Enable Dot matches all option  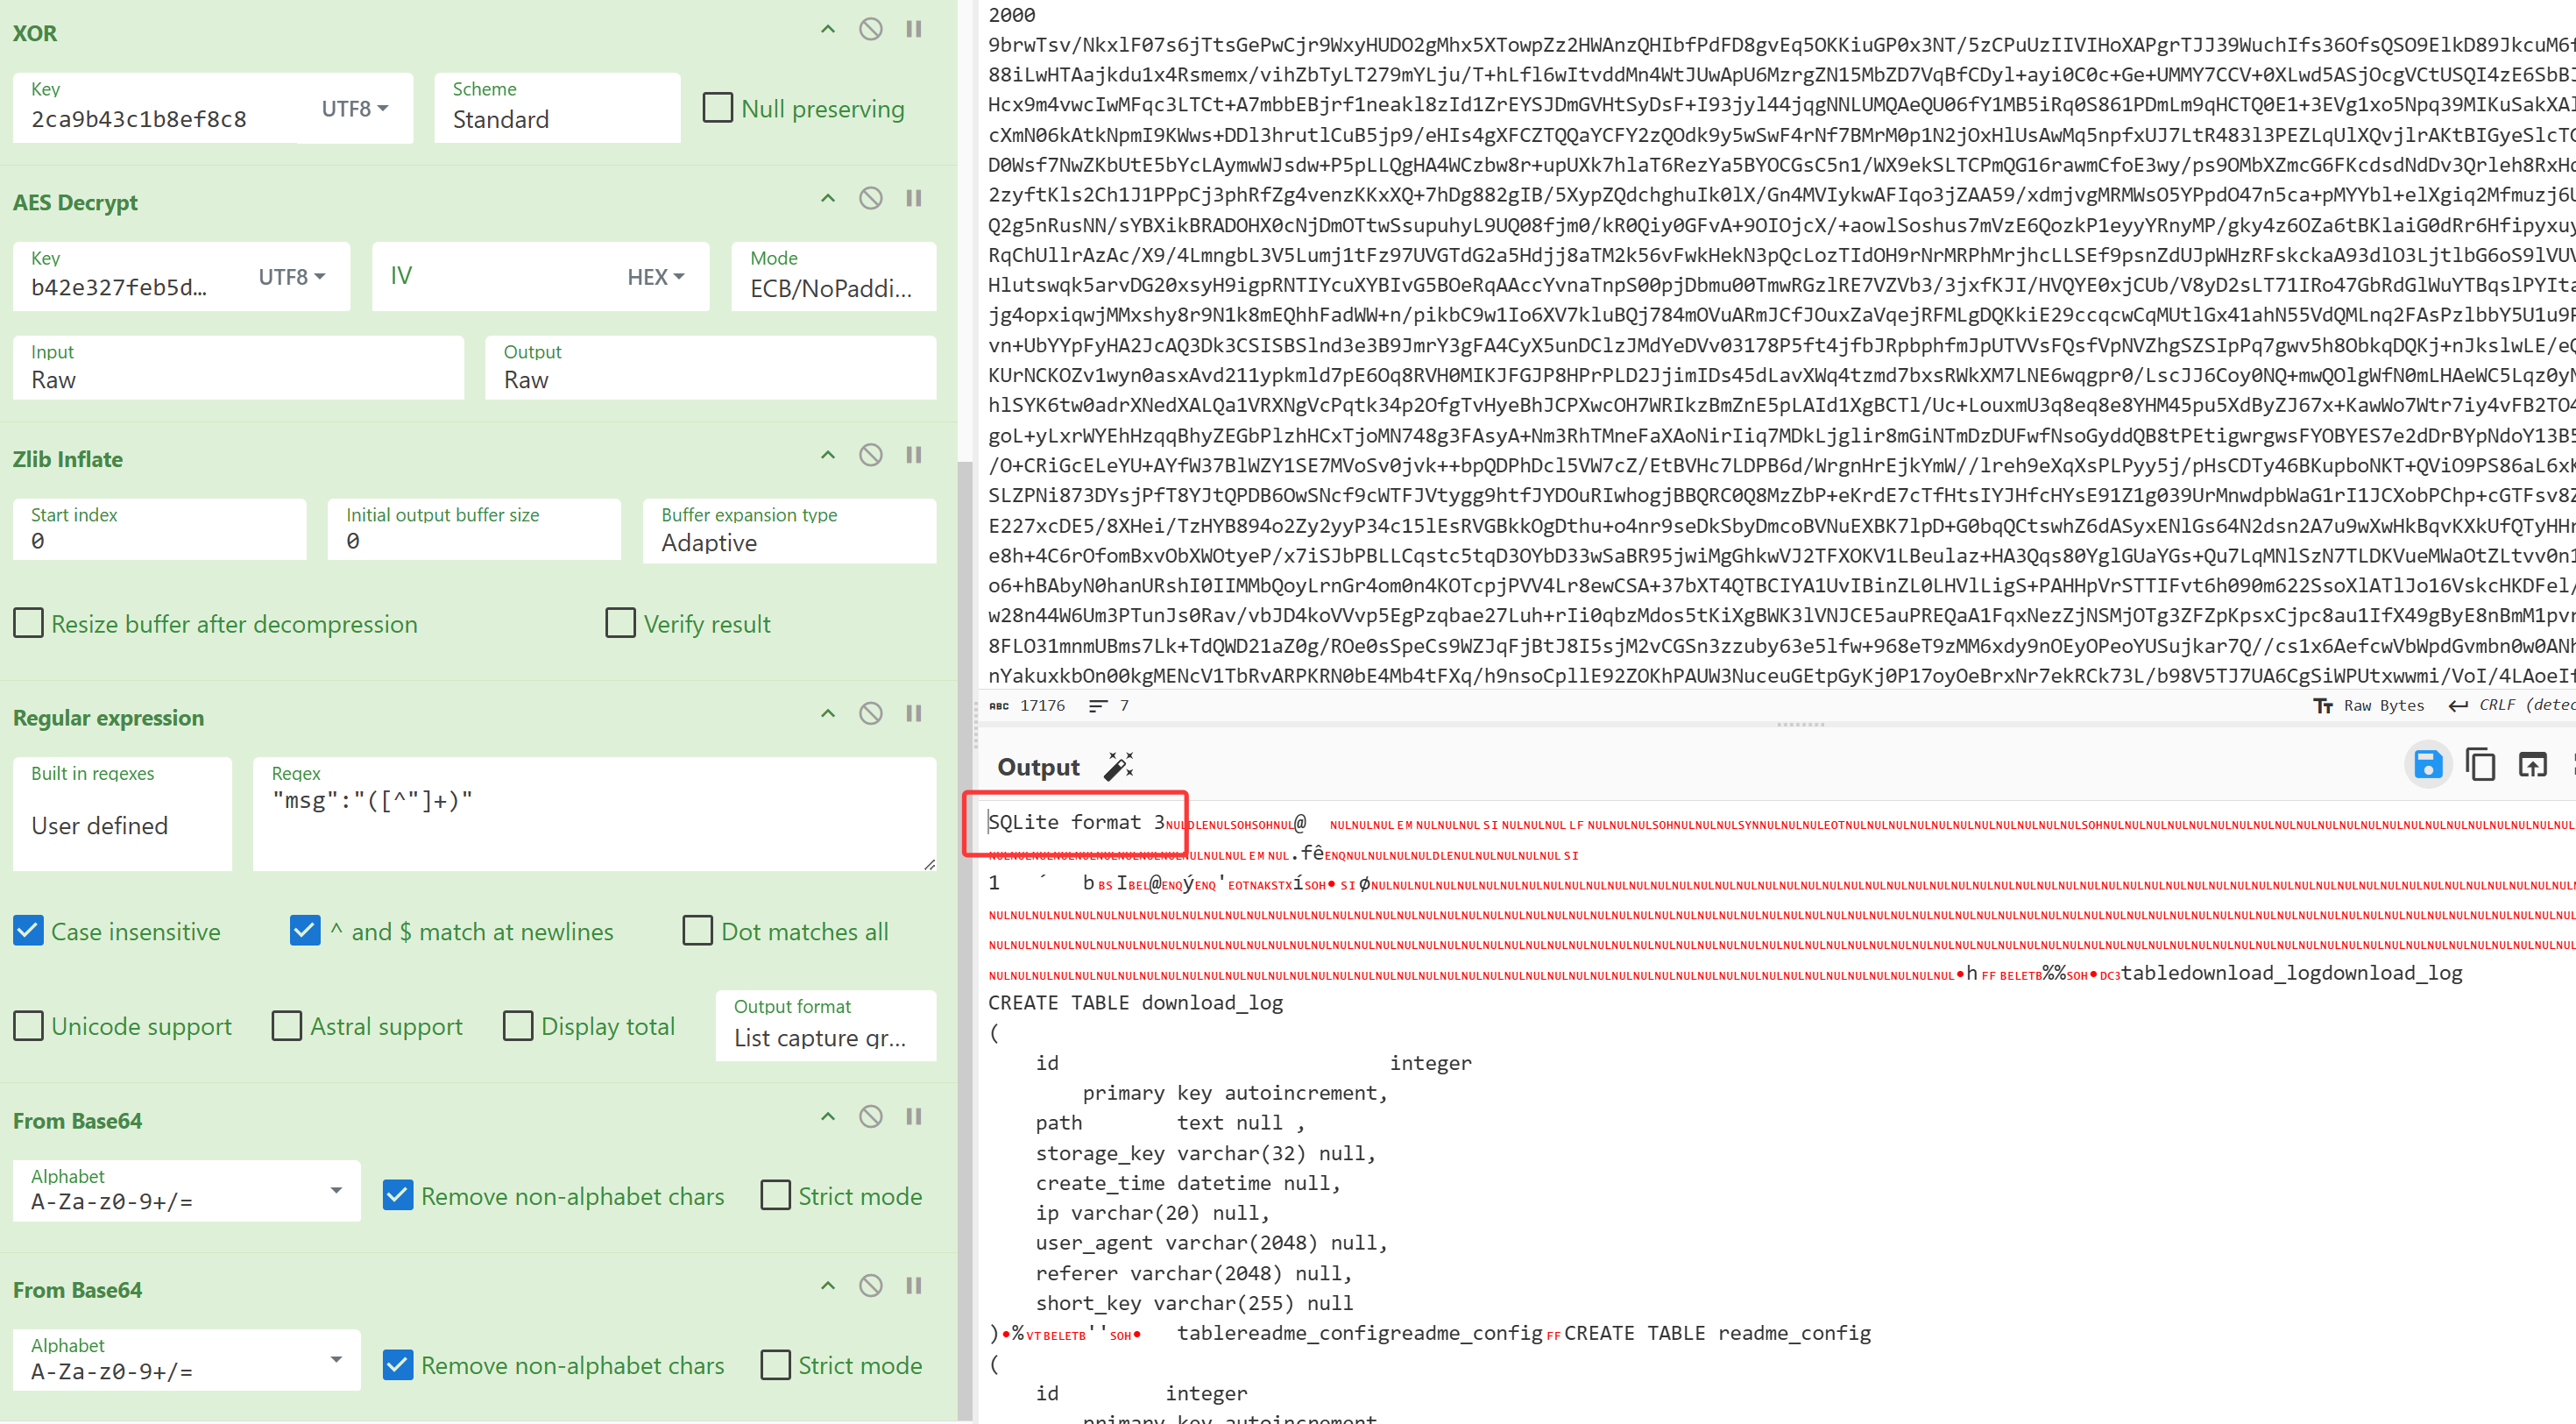tap(697, 931)
